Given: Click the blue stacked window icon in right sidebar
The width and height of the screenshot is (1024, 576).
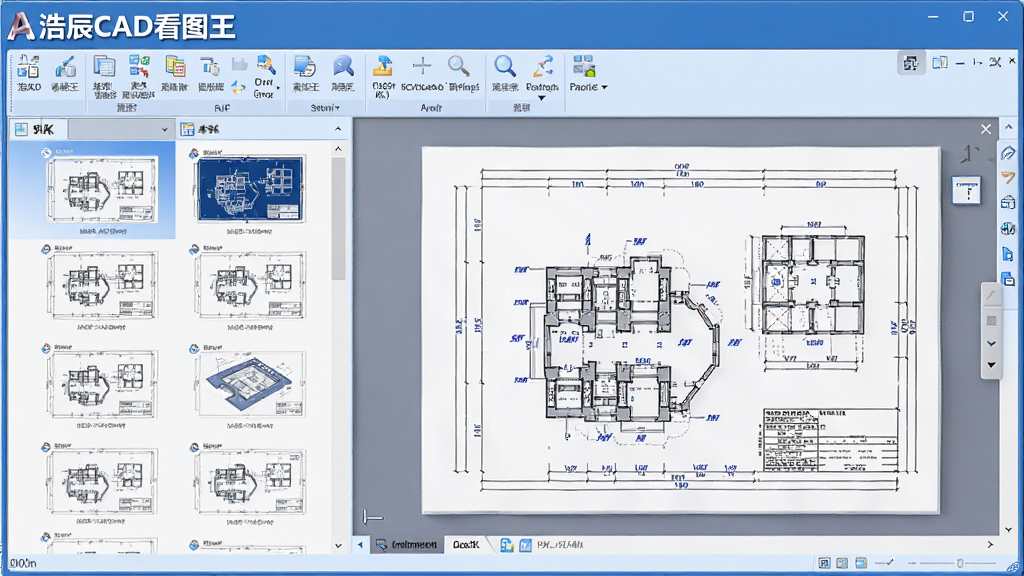Looking at the screenshot, I should coord(1008,280).
